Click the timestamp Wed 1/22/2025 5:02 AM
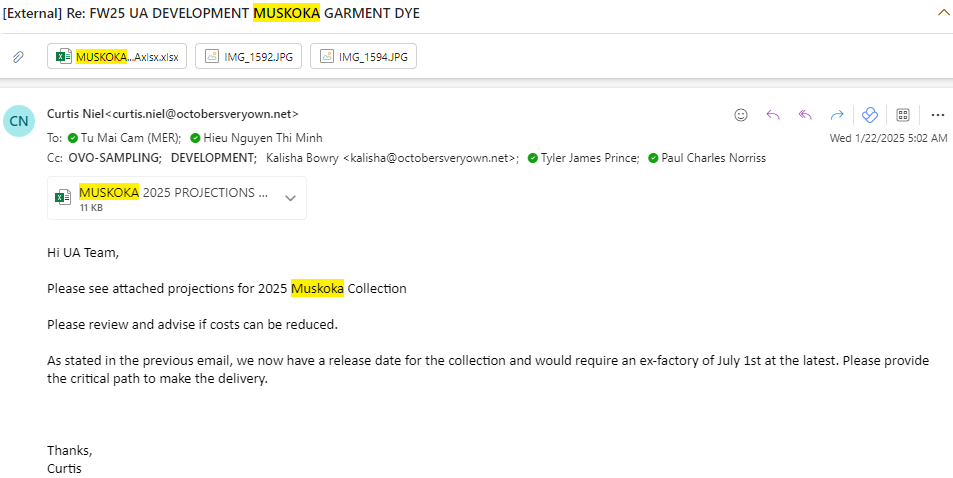953x478 pixels. (x=888, y=138)
